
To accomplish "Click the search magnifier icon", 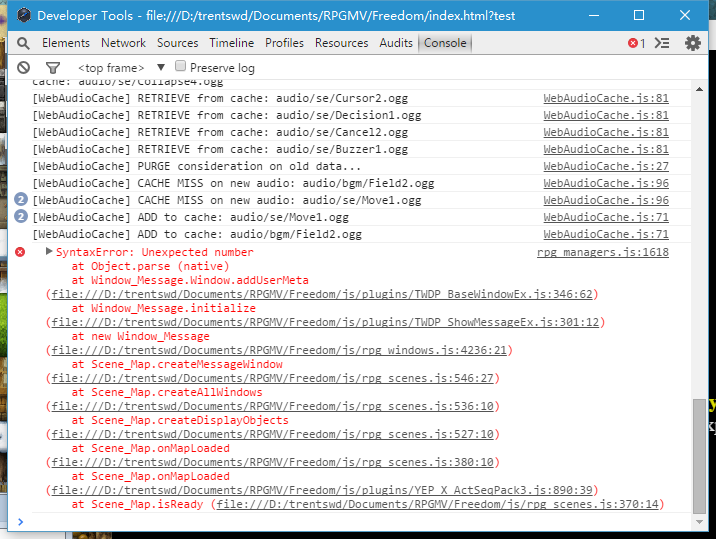I will click(x=23, y=43).
